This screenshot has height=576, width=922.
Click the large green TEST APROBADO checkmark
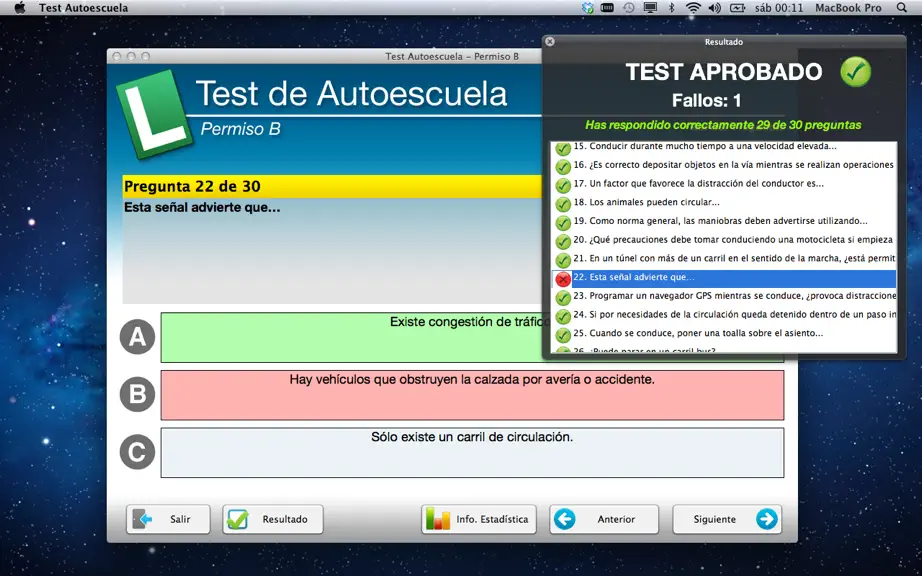pos(856,72)
